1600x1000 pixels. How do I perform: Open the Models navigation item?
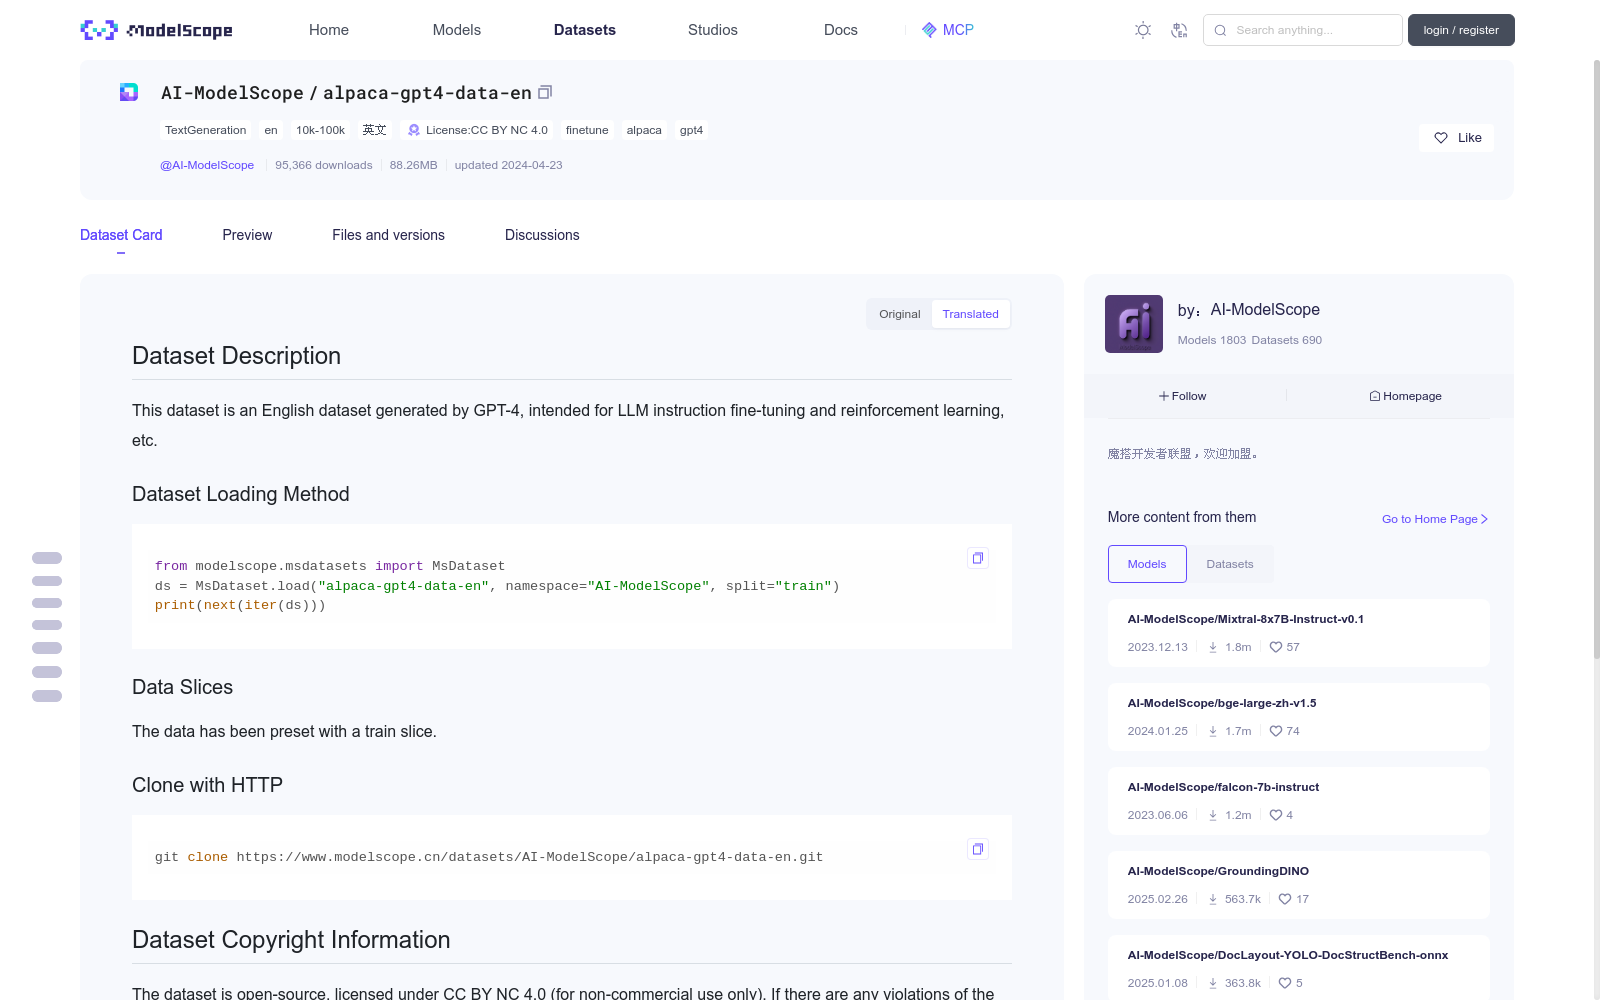tap(457, 30)
